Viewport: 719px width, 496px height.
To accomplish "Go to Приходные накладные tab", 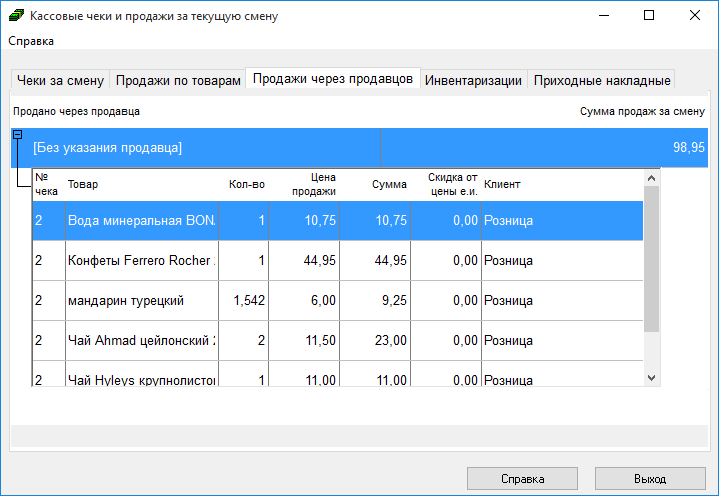I will tap(601, 81).
